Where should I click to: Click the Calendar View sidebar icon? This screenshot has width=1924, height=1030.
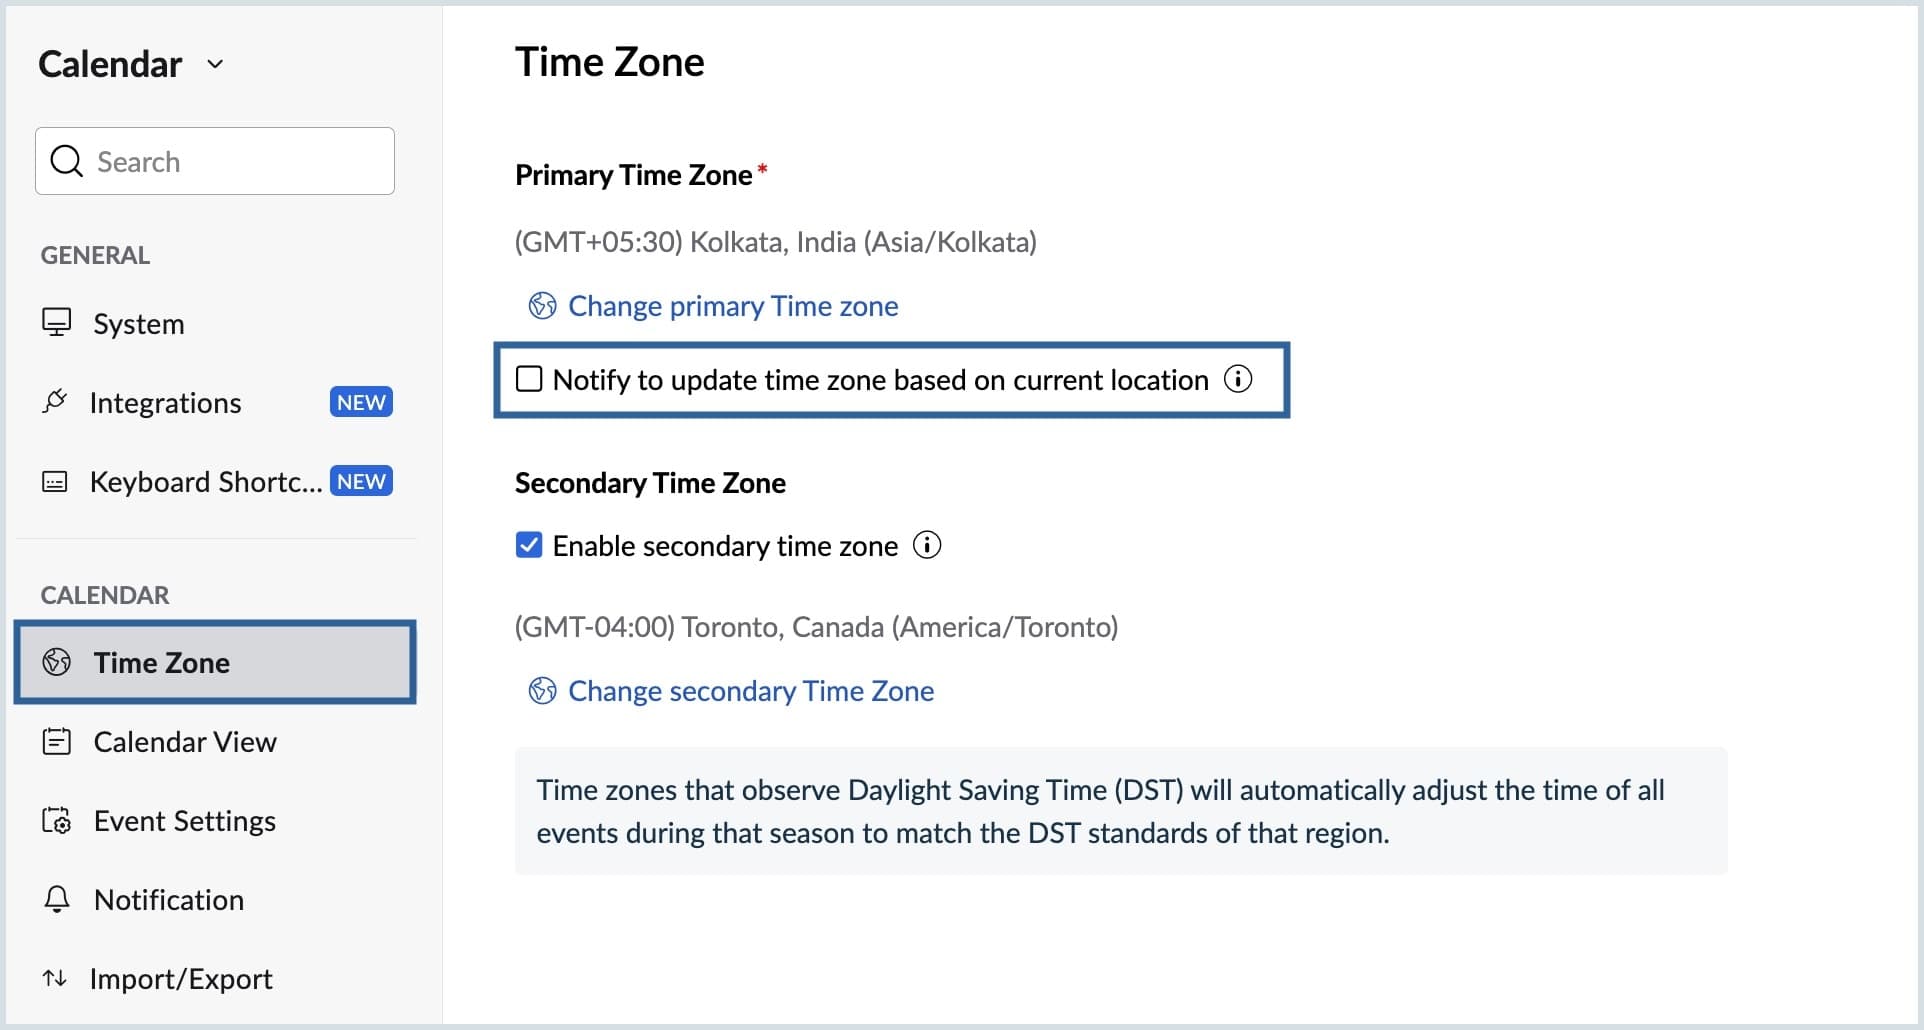[56, 742]
